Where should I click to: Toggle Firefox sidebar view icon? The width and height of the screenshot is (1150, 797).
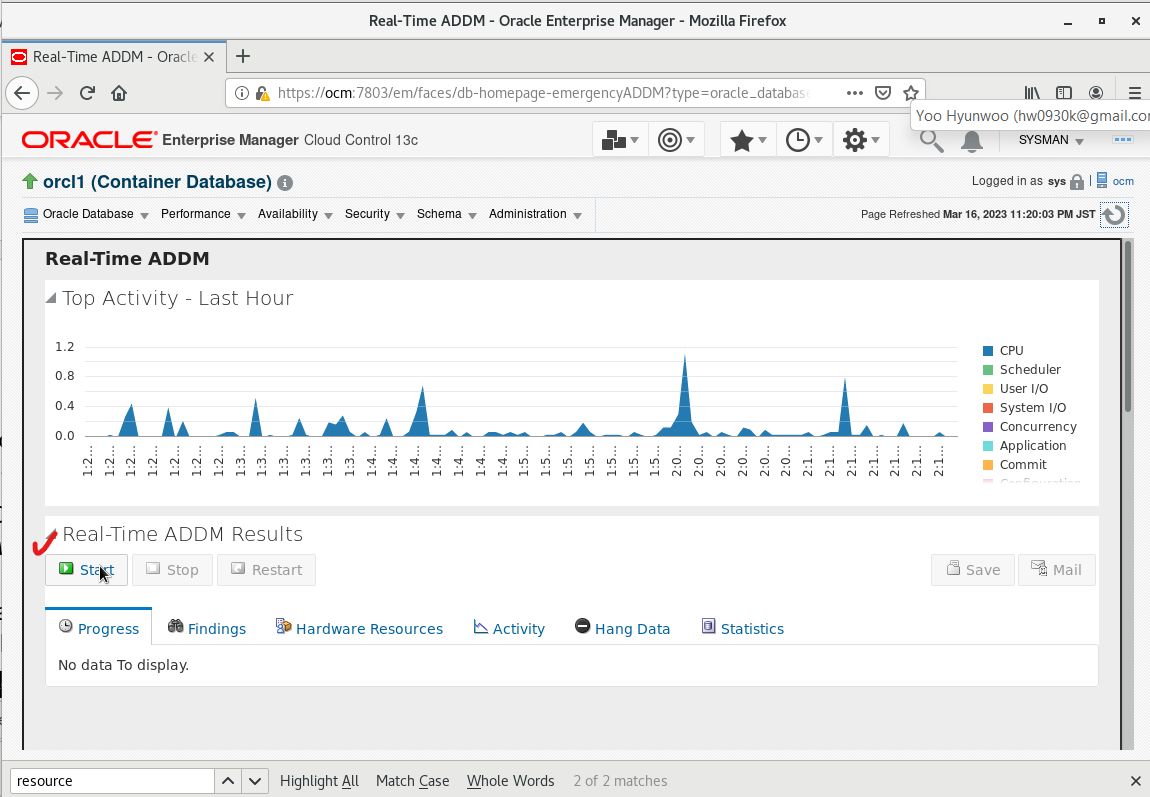pos(1063,93)
